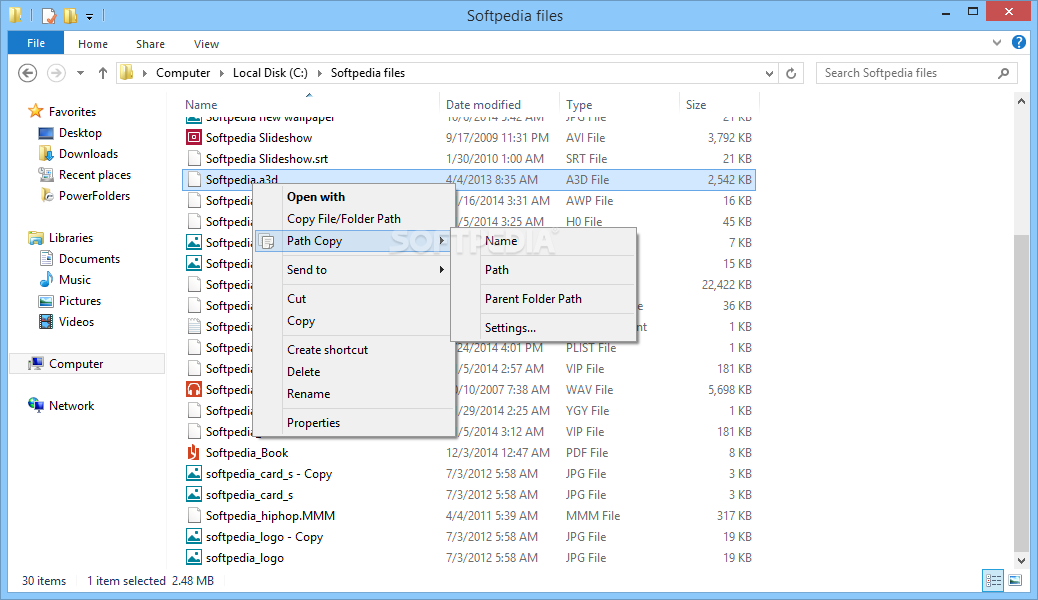Open Downloads in Favorites
1038x600 pixels.
(88, 154)
